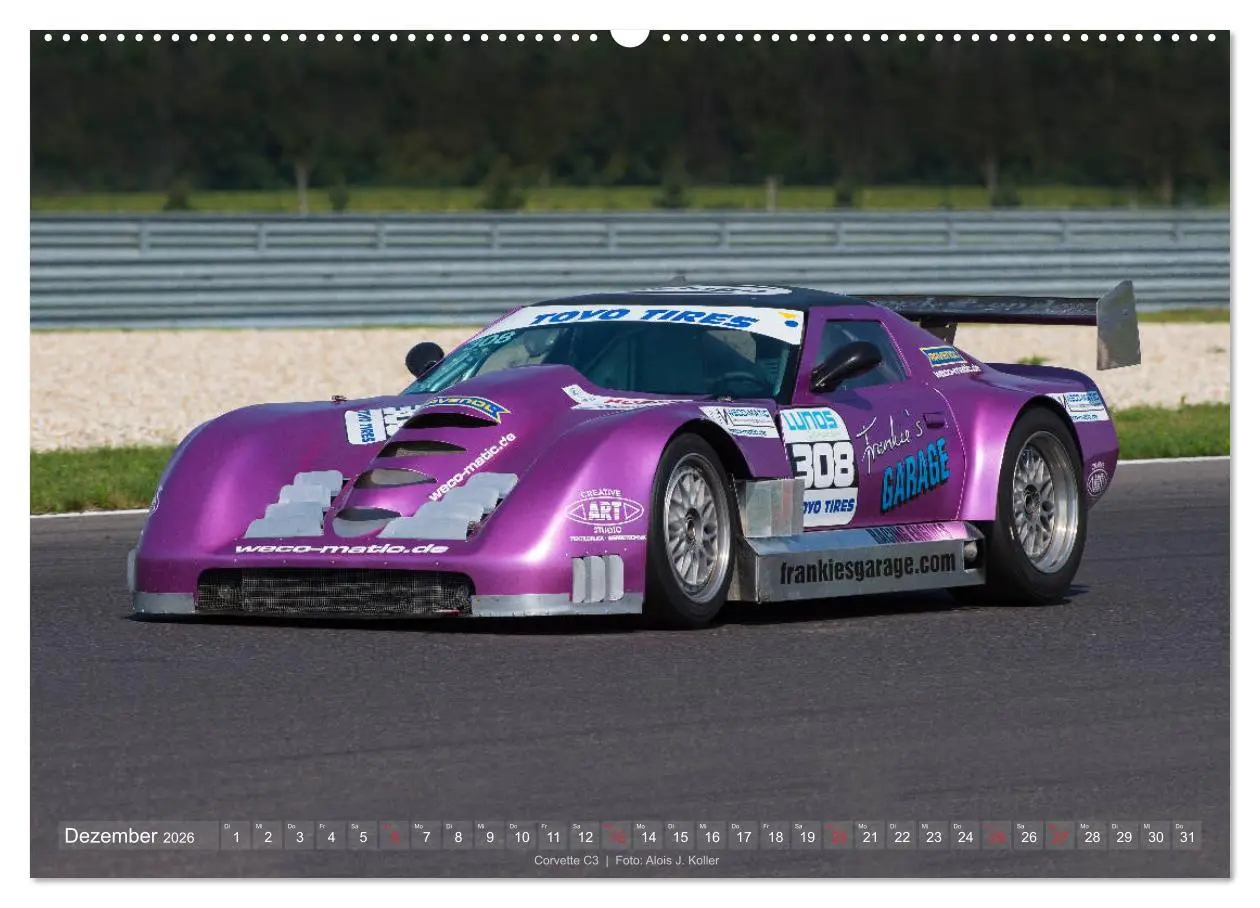Select day 10 in calendar strip
This screenshot has height=908, width=1260.
[521, 836]
